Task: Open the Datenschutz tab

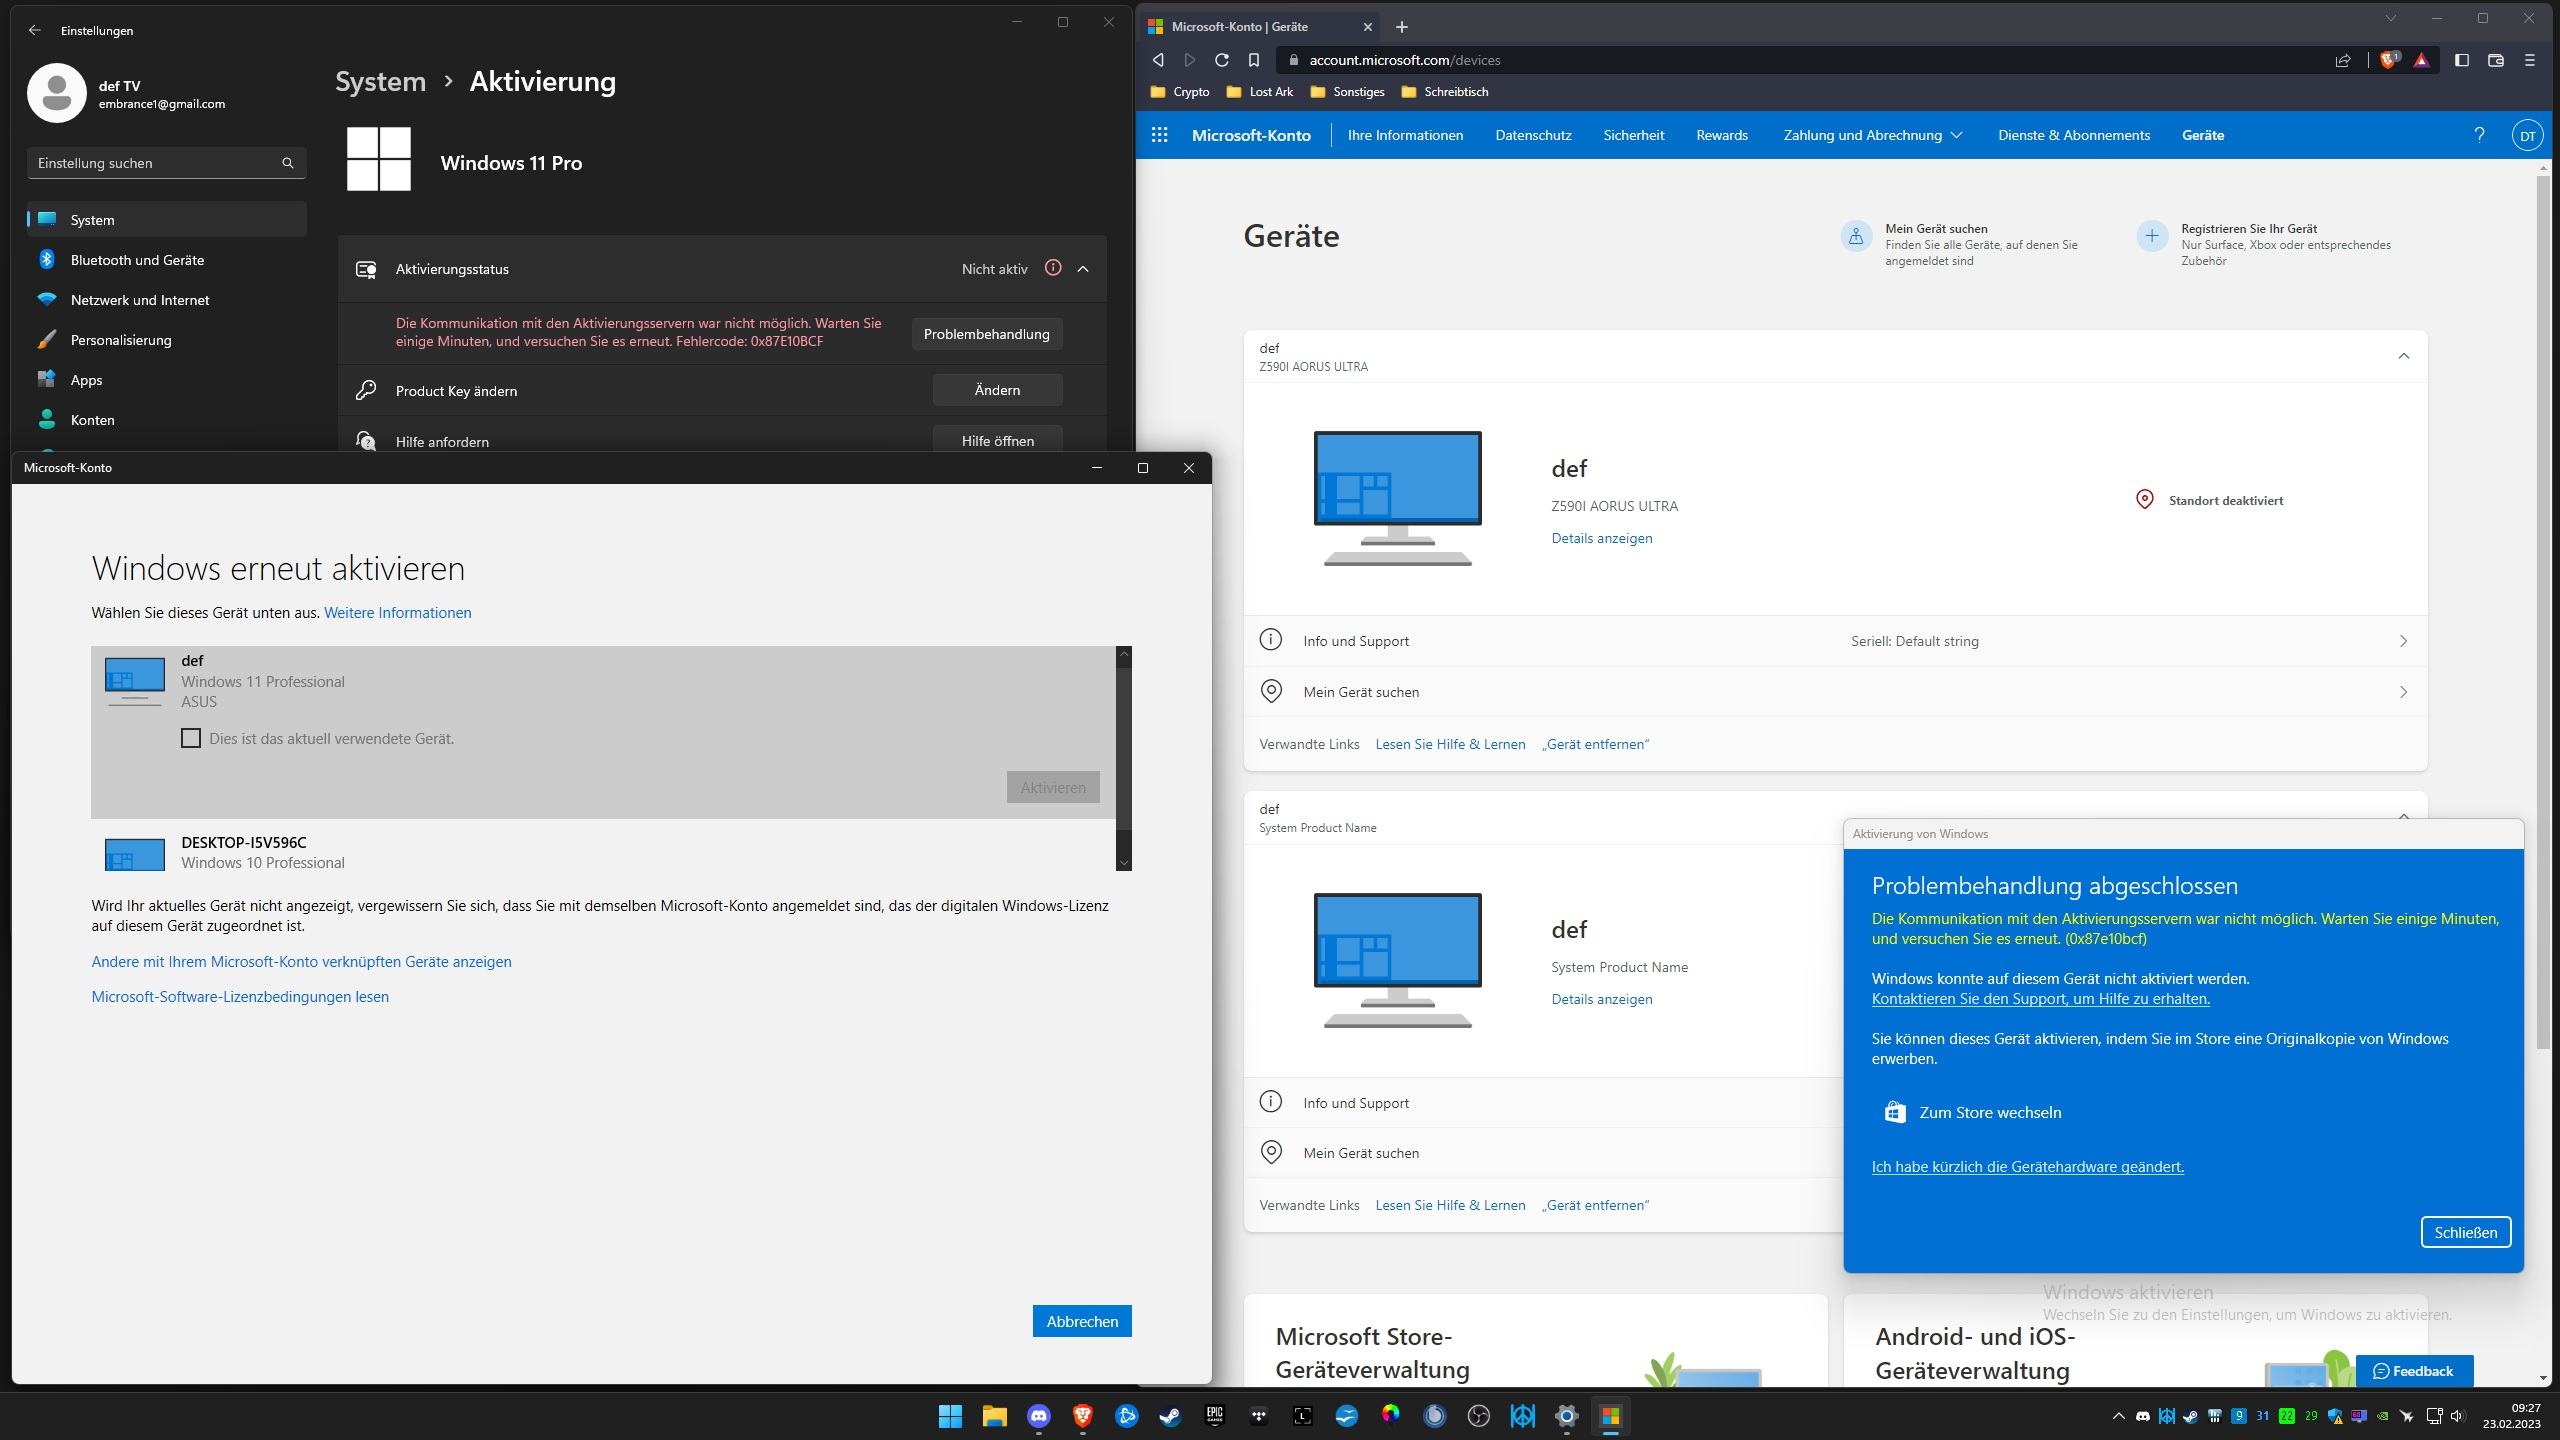Action: coord(1533,135)
